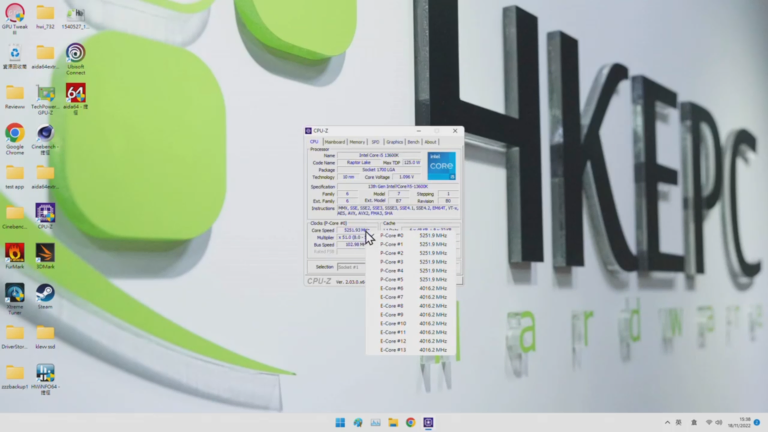This screenshot has width=768, height=432.
Task: Open the zzzbackup1 folder
Action: click(15, 377)
